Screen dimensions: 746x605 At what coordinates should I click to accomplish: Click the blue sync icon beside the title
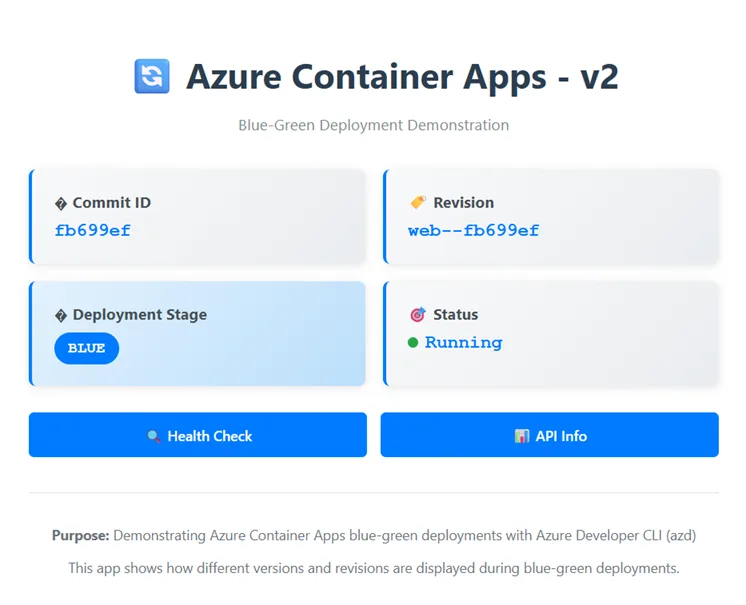[152, 76]
